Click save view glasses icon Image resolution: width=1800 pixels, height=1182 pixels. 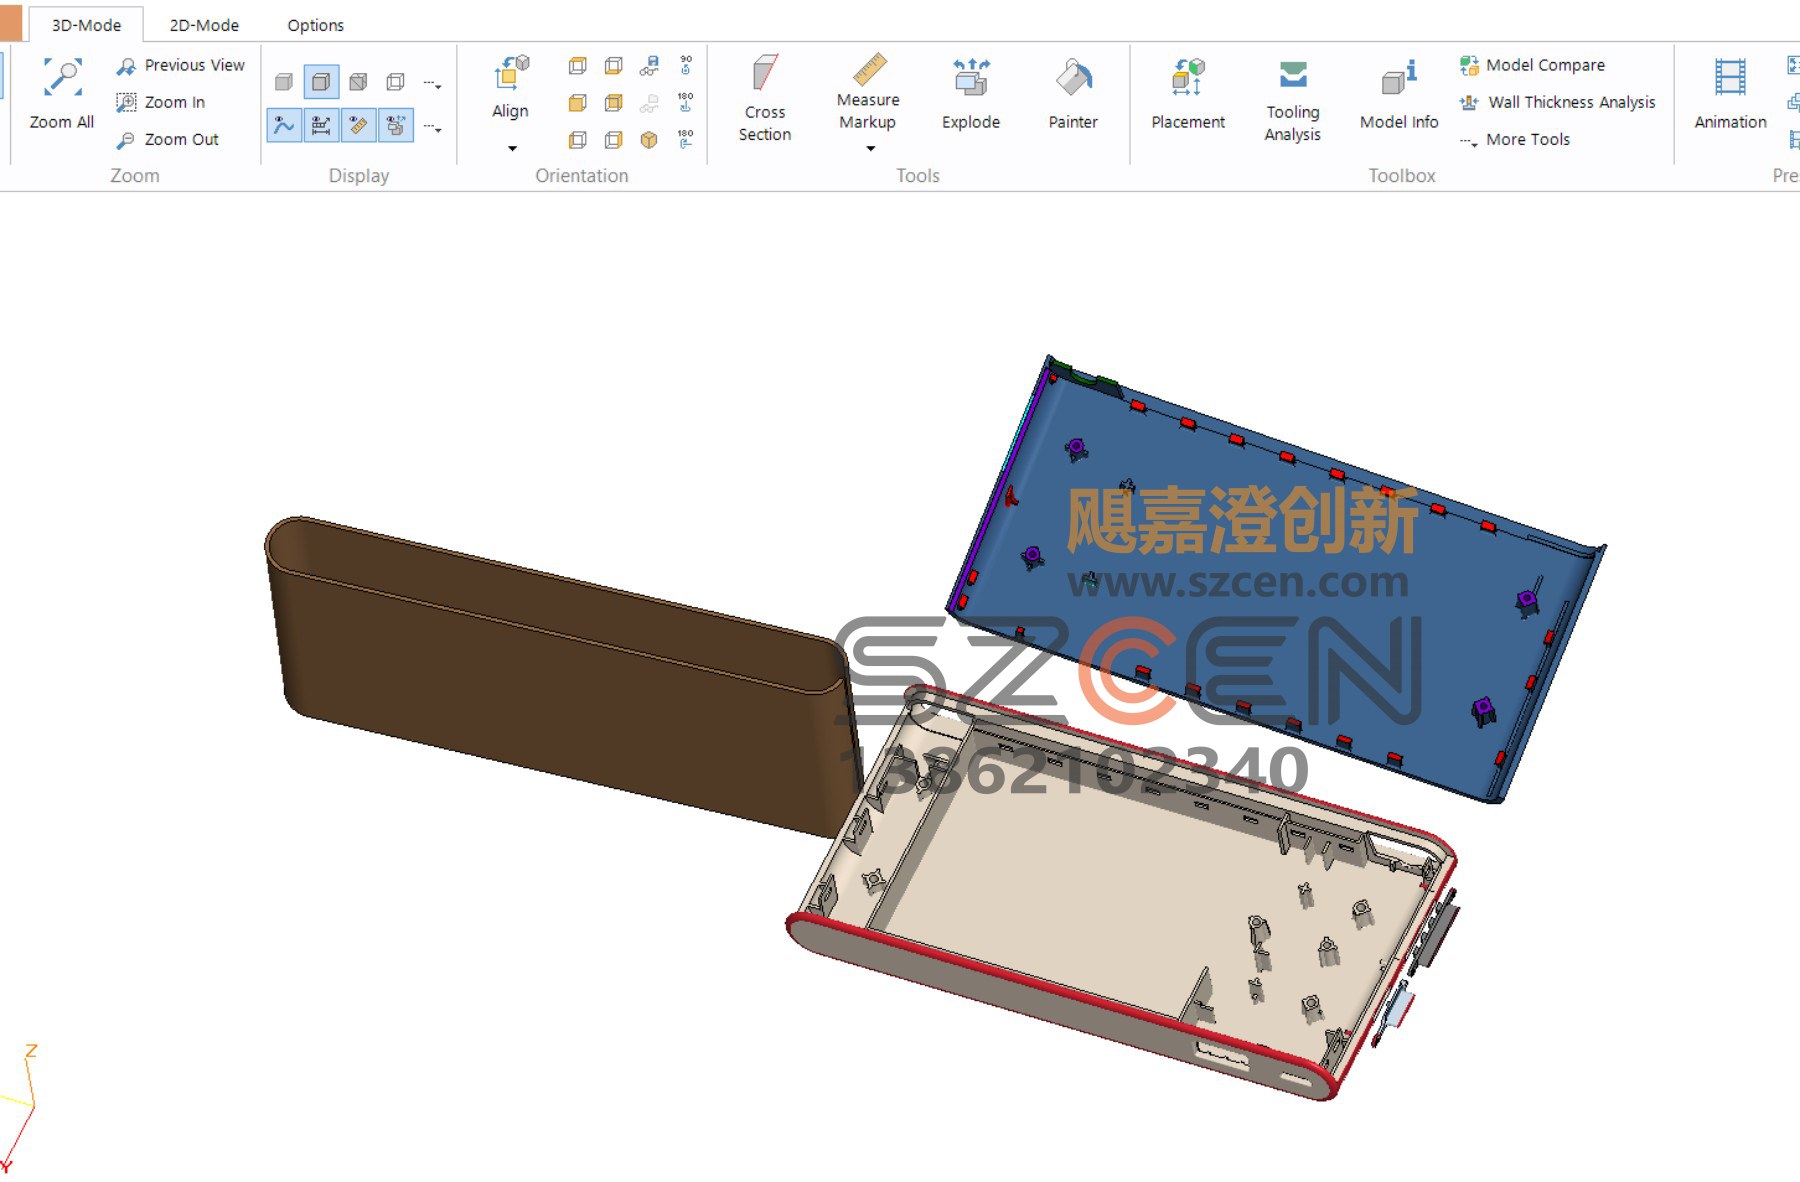click(649, 66)
